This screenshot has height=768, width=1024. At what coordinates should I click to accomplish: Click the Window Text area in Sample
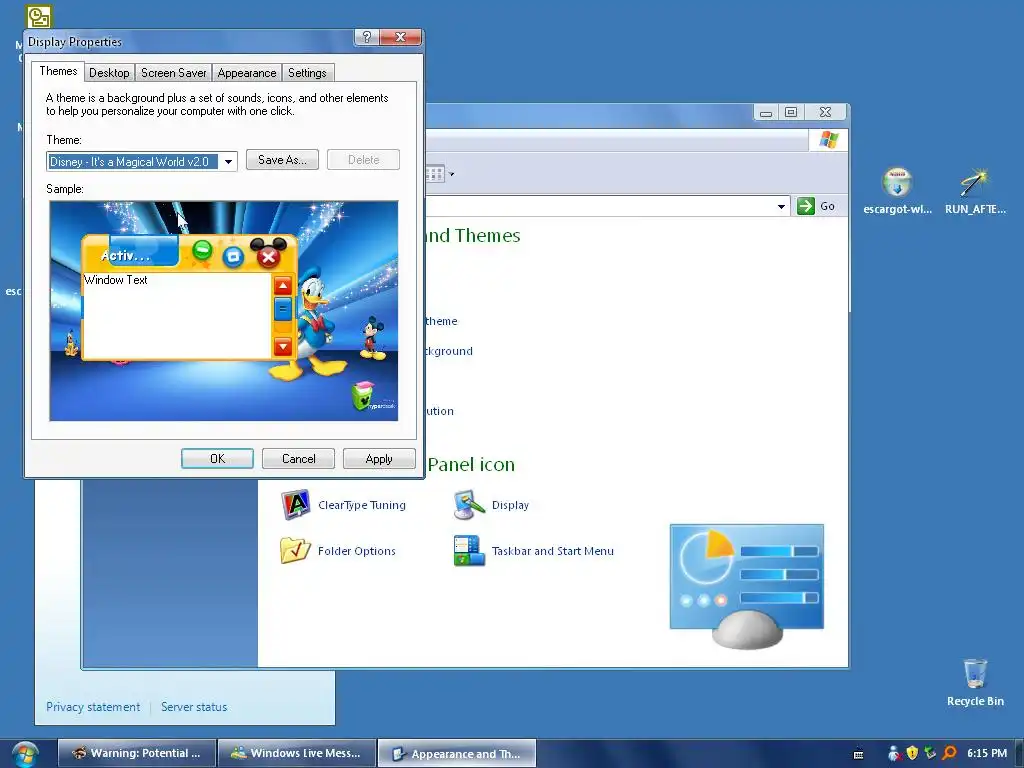tap(178, 315)
